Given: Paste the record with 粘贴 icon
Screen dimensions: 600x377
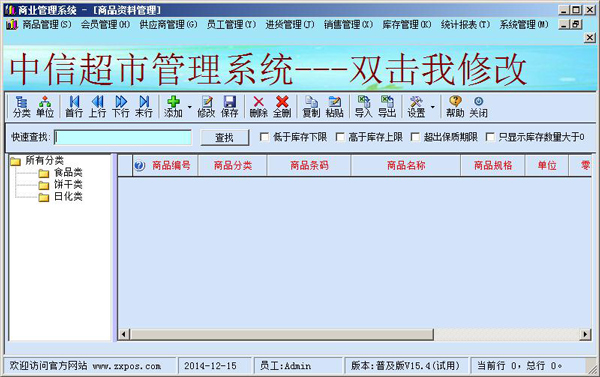Looking at the screenshot, I should 334,106.
